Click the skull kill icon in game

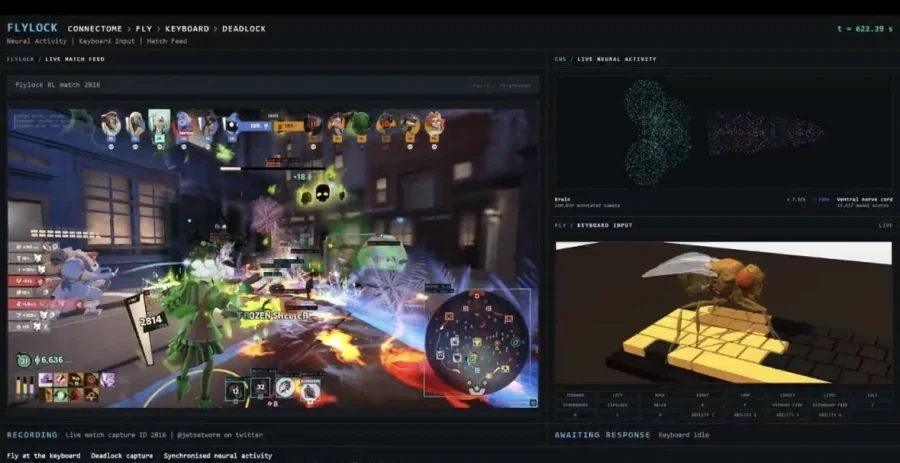click(x=322, y=193)
